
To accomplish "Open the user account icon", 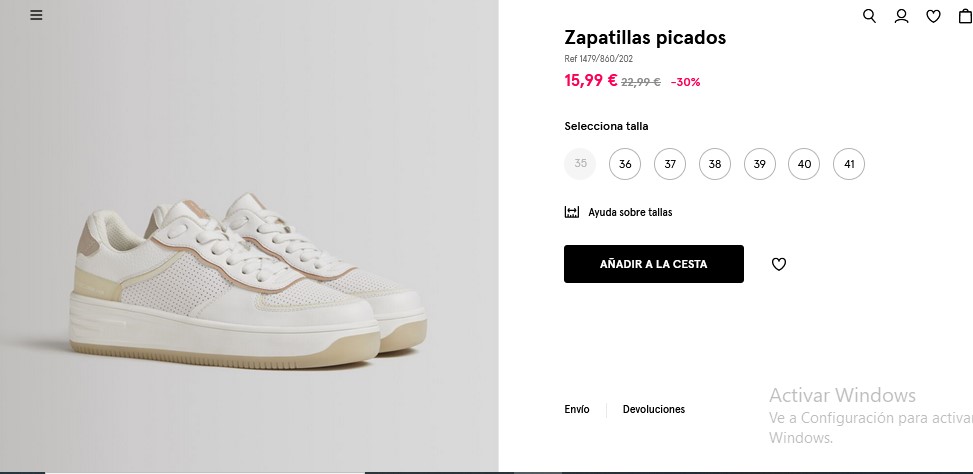I will coord(901,16).
